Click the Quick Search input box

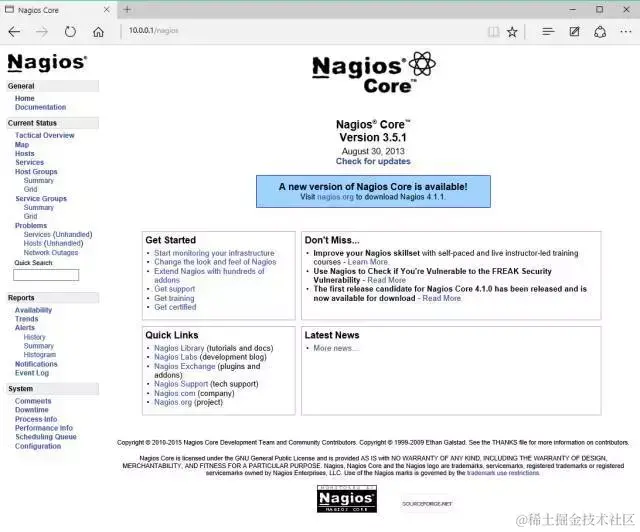point(46,275)
